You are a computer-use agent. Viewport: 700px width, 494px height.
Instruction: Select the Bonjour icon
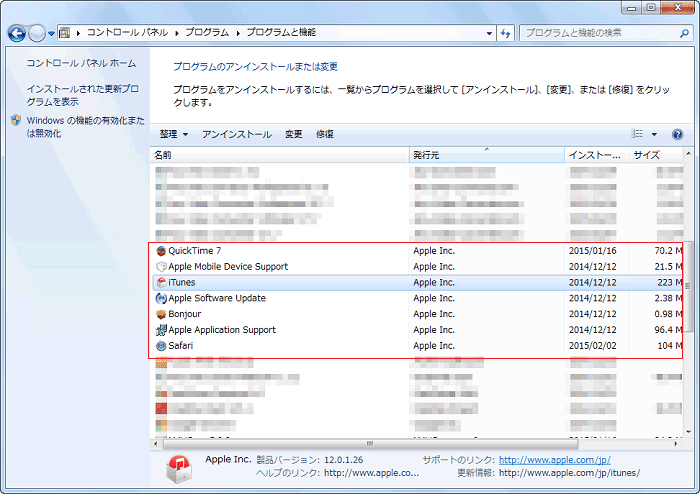pyautogui.click(x=161, y=314)
